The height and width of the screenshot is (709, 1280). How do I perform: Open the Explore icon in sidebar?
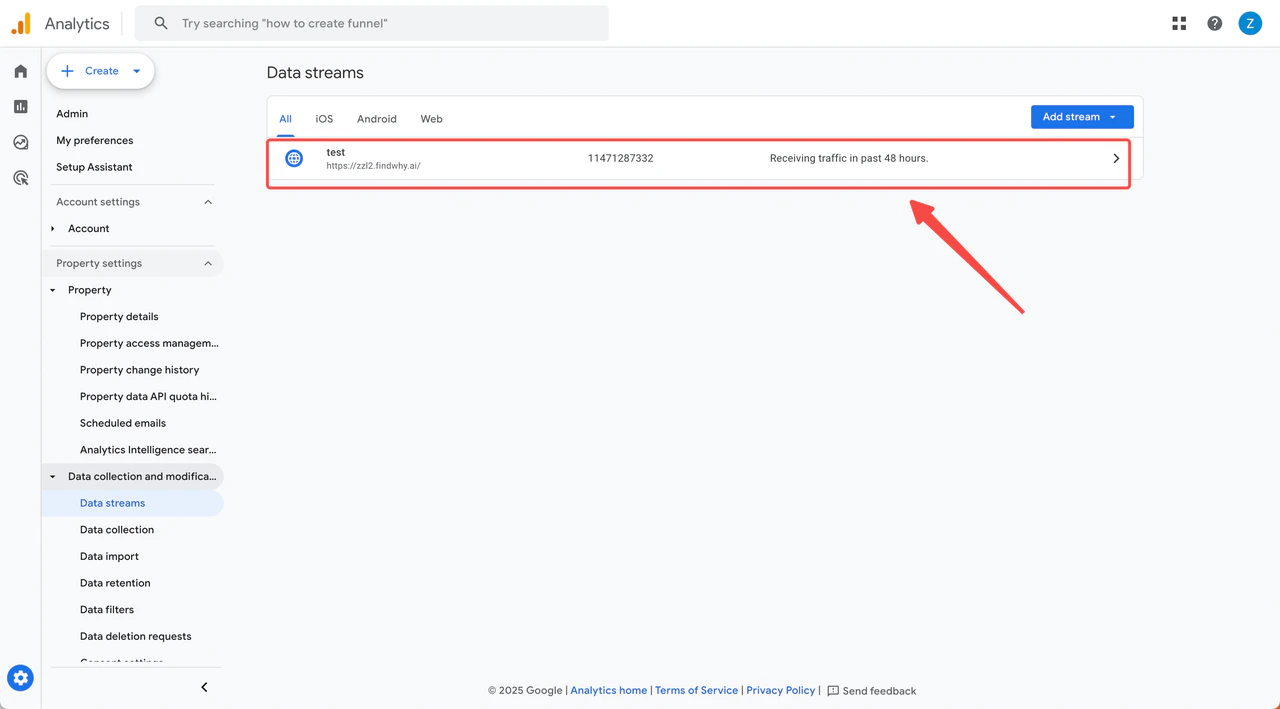coord(20,143)
